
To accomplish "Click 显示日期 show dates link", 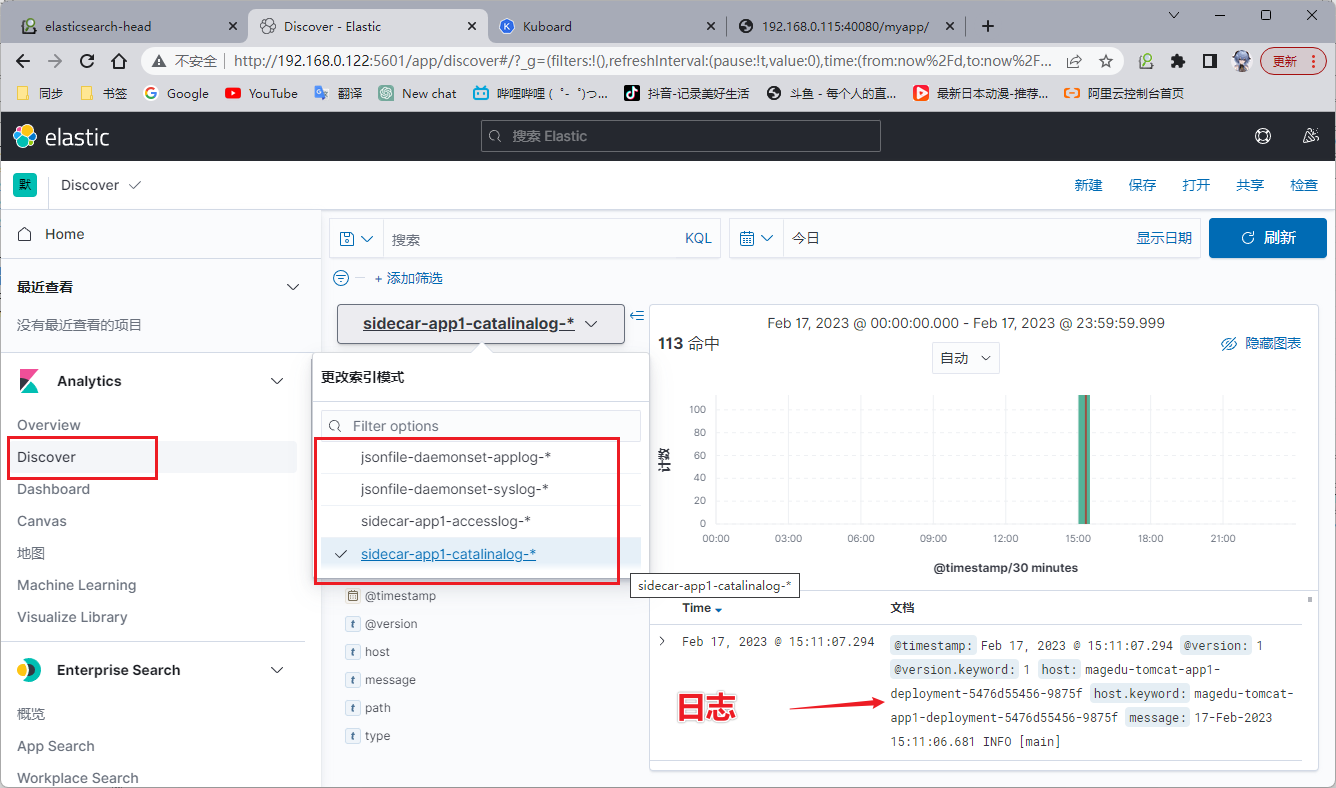I will point(1164,238).
